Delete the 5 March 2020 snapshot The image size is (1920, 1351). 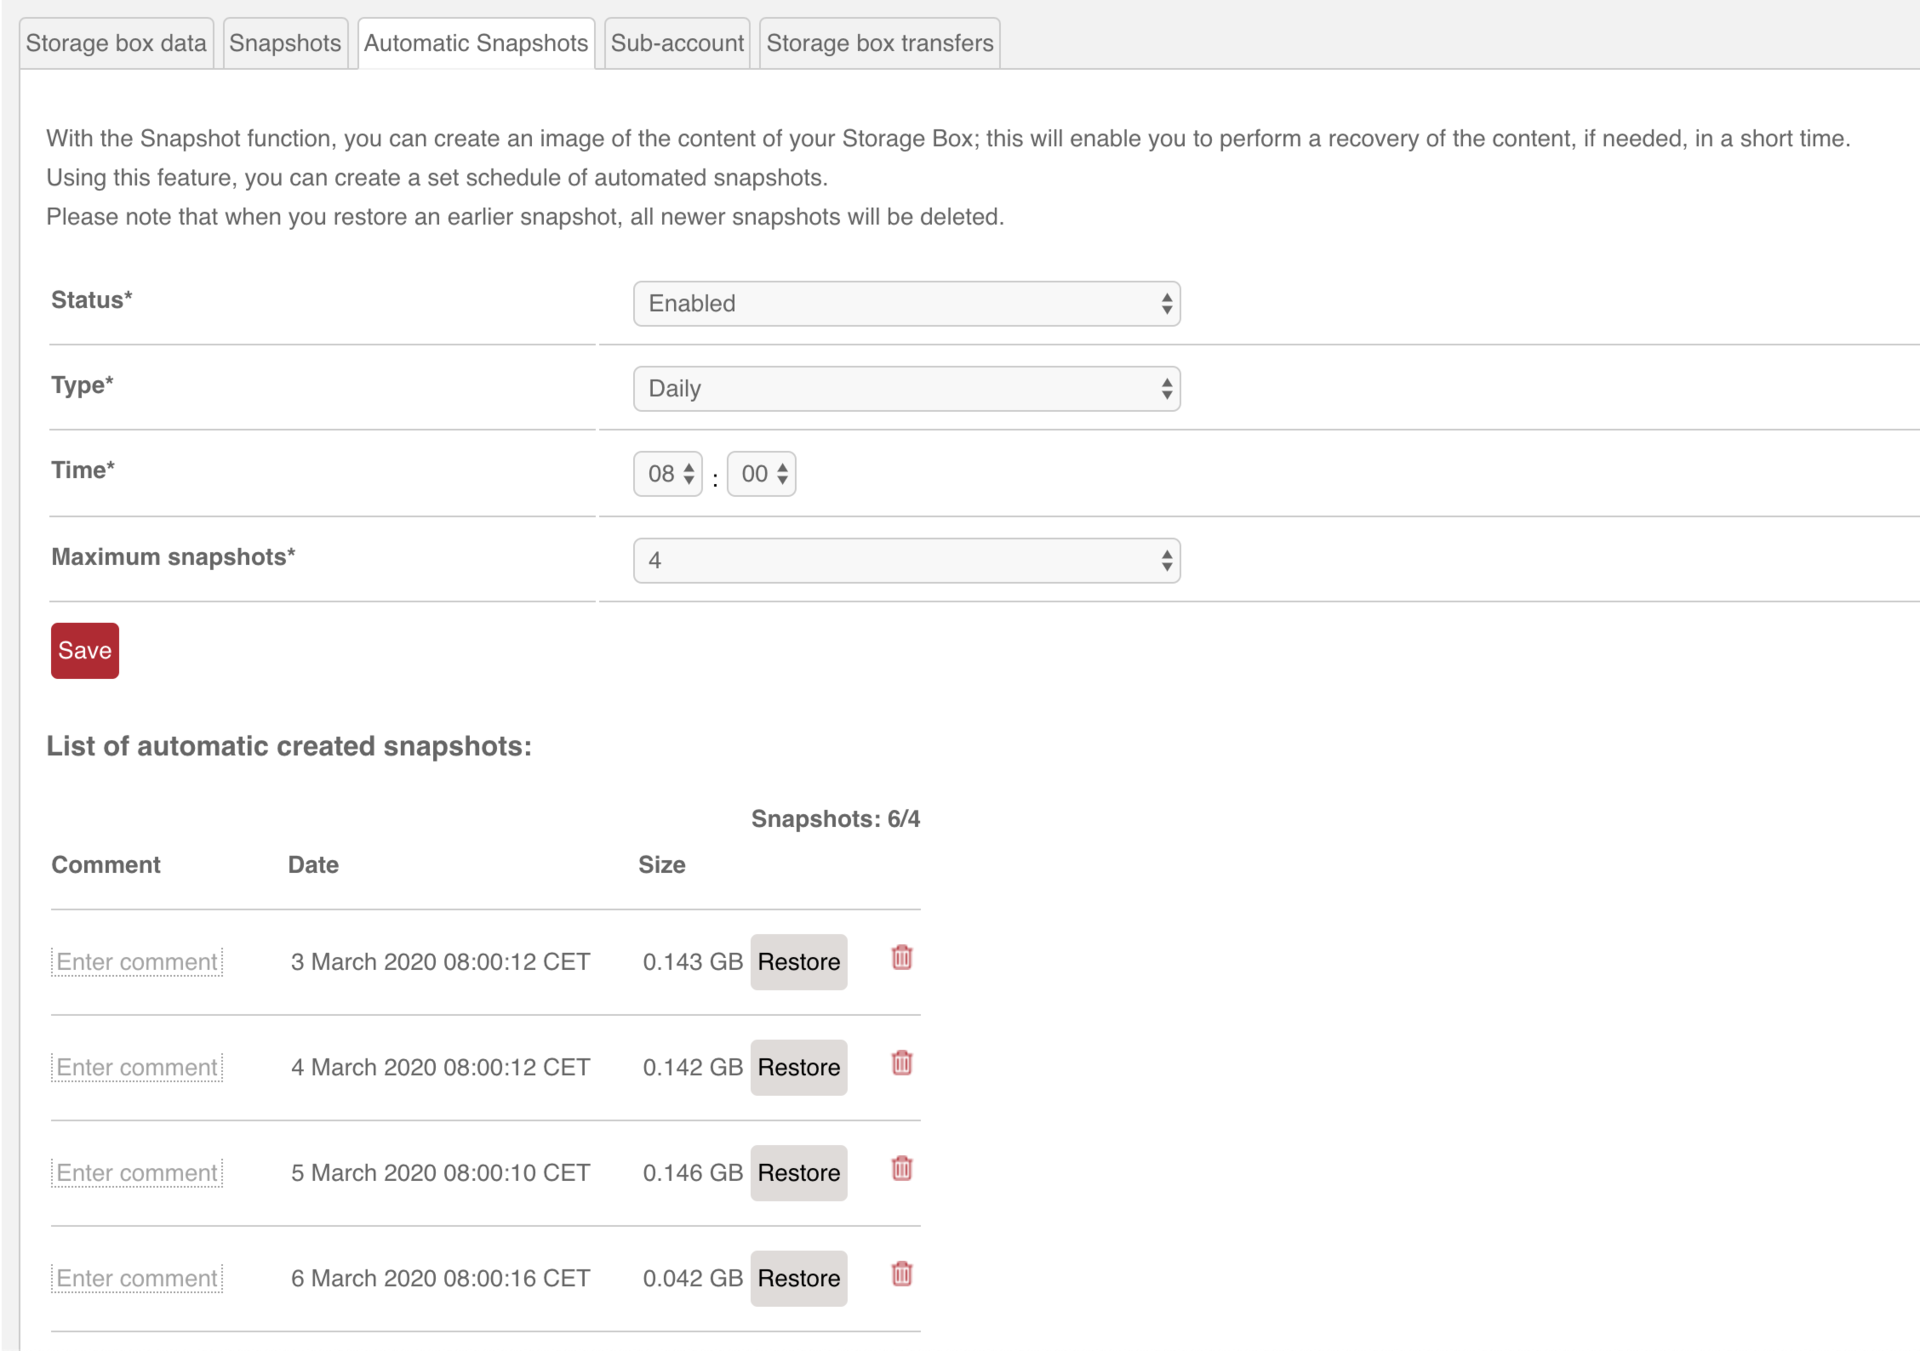(901, 1169)
